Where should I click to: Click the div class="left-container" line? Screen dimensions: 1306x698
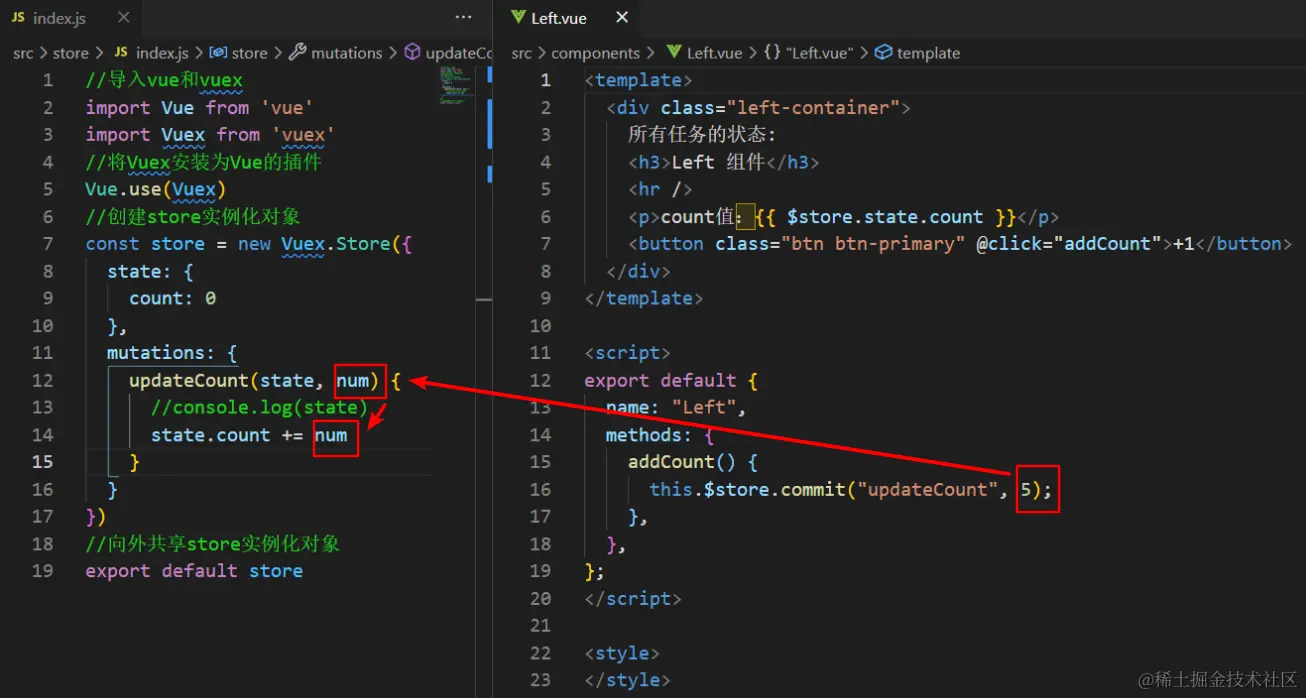tap(758, 107)
